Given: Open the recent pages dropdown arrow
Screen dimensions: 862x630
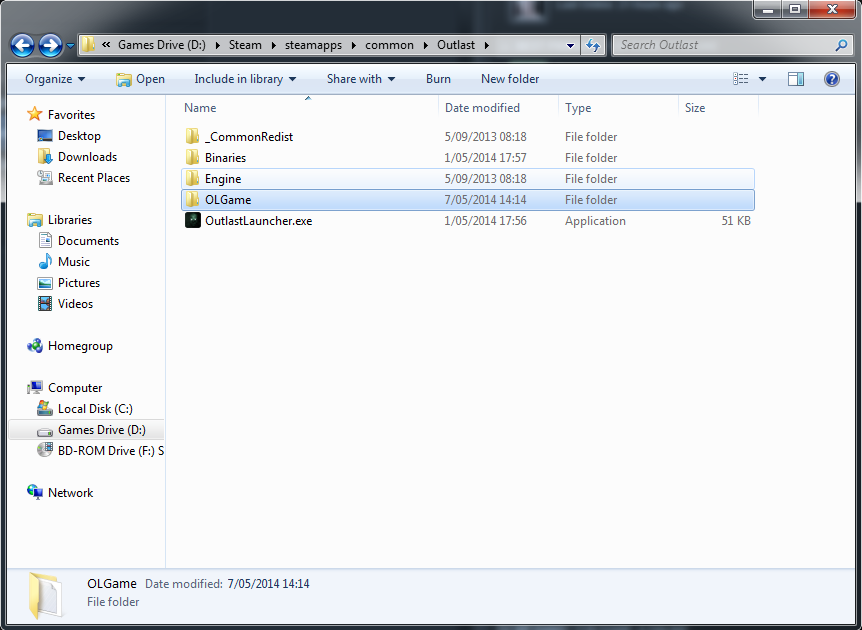Looking at the screenshot, I should tap(70, 46).
